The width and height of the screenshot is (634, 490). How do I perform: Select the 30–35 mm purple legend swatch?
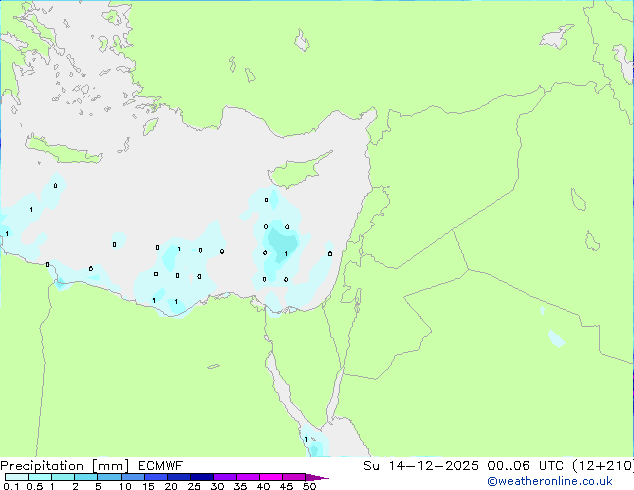click(x=224, y=477)
